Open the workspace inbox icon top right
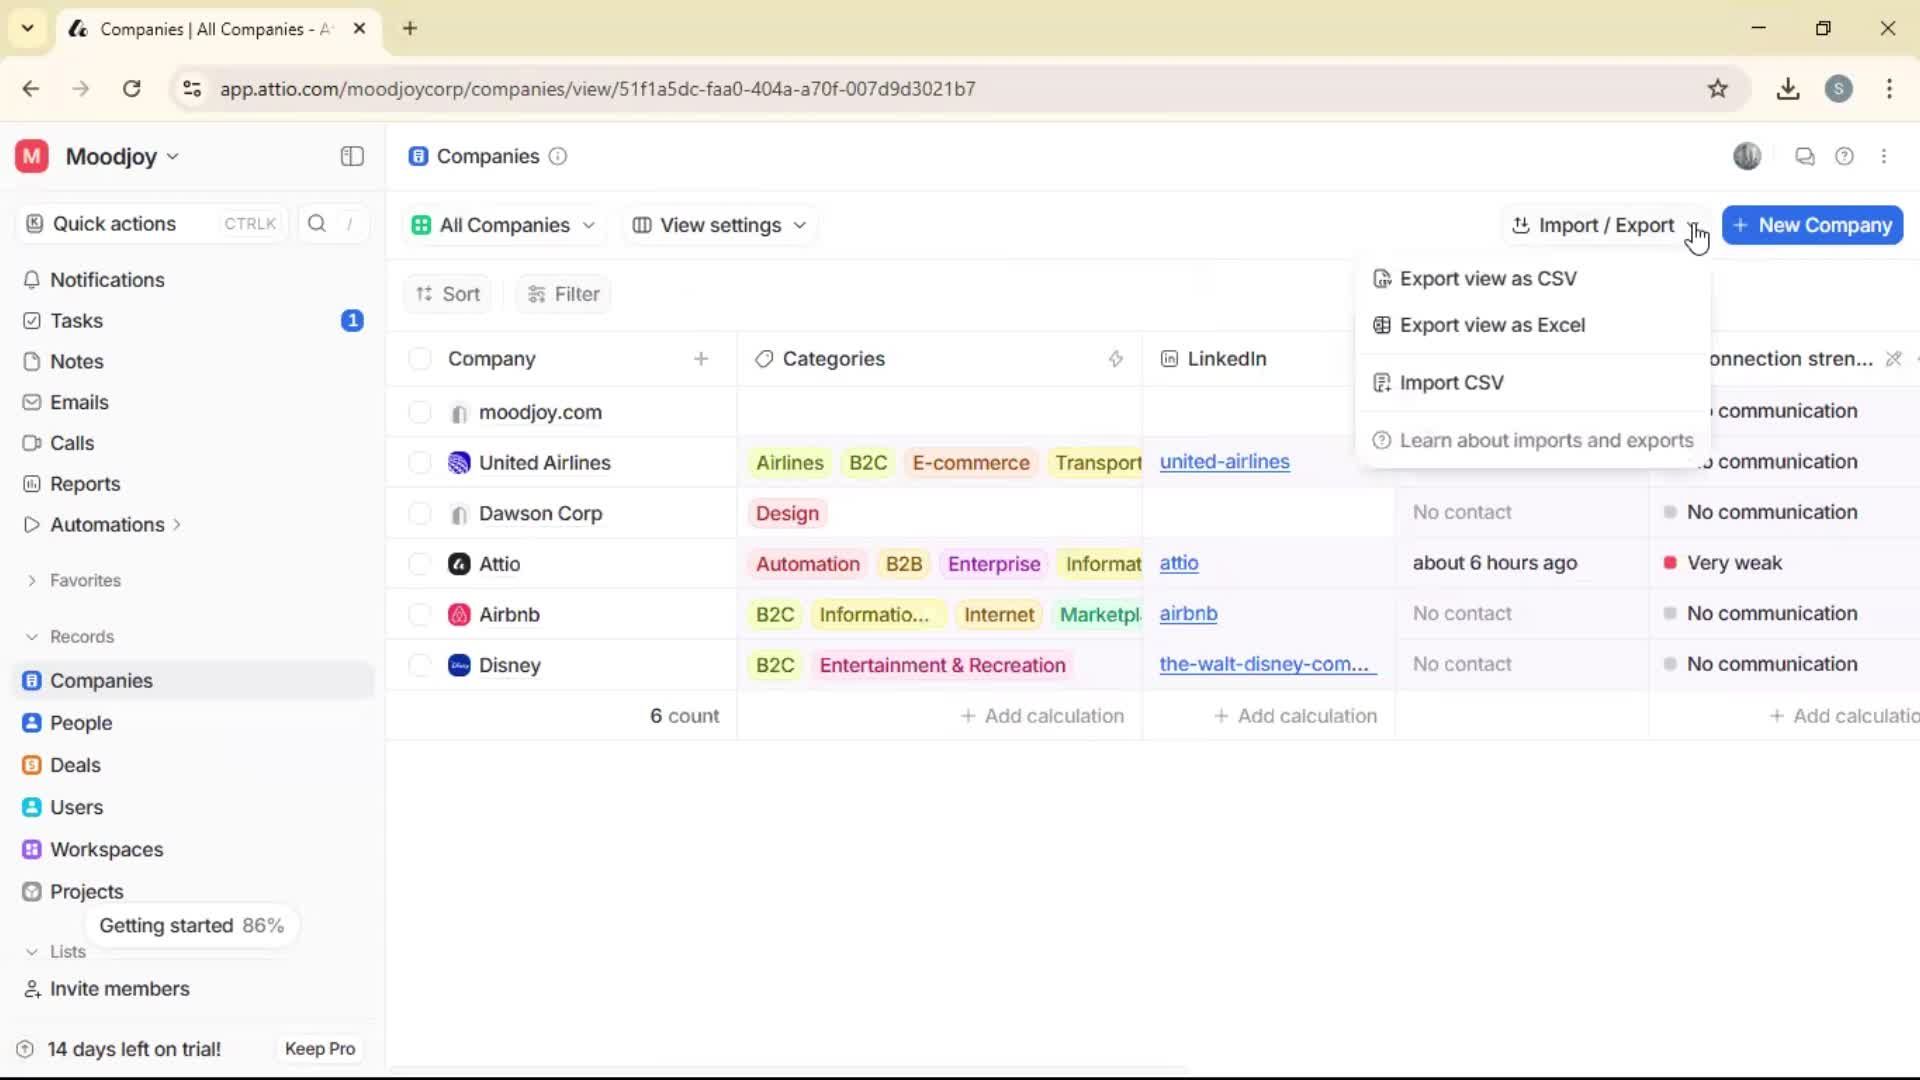The image size is (1920, 1080). pyautogui.click(x=1804, y=156)
